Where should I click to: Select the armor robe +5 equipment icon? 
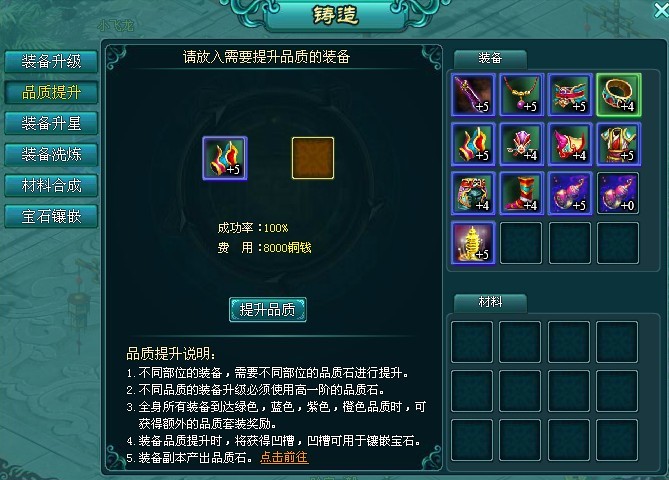coord(619,144)
